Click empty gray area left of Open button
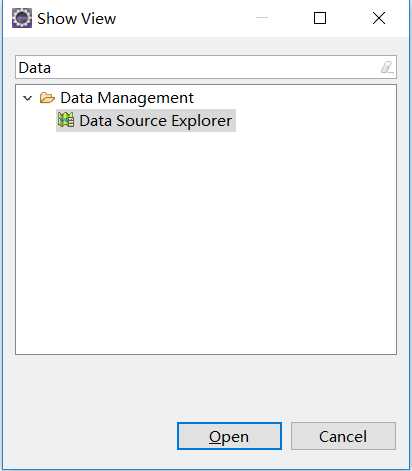This screenshot has width=412, height=471. coord(90,436)
